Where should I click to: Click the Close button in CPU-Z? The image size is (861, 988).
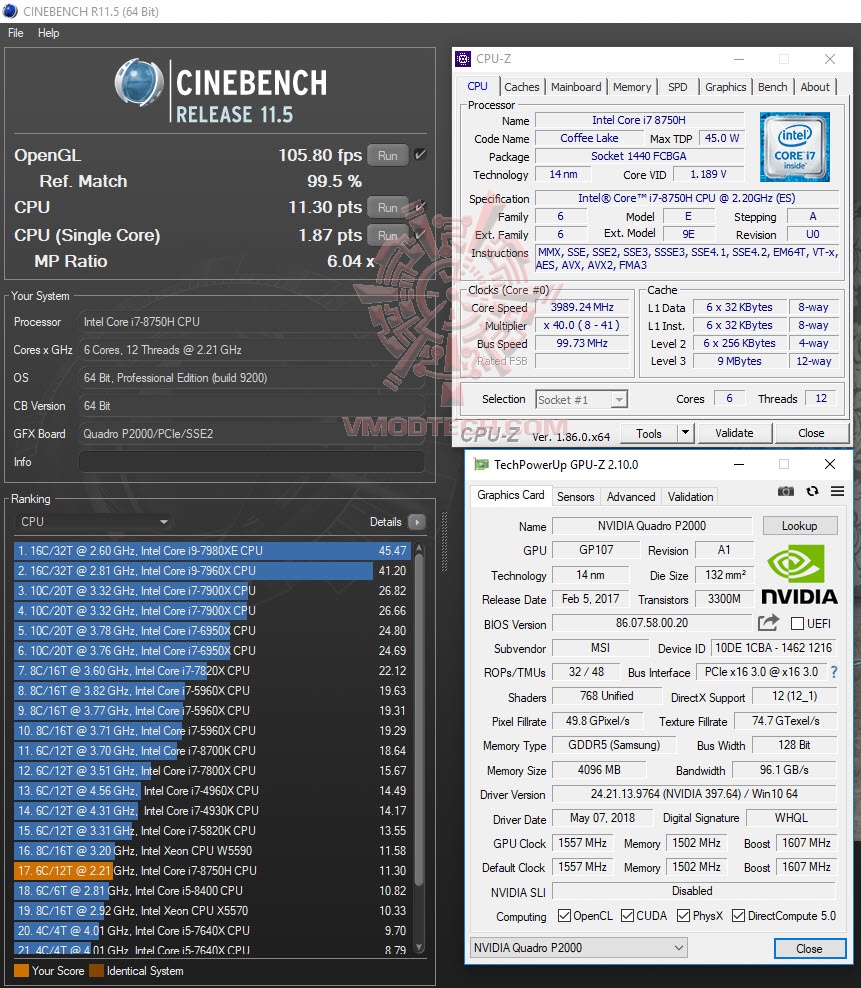click(811, 433)
